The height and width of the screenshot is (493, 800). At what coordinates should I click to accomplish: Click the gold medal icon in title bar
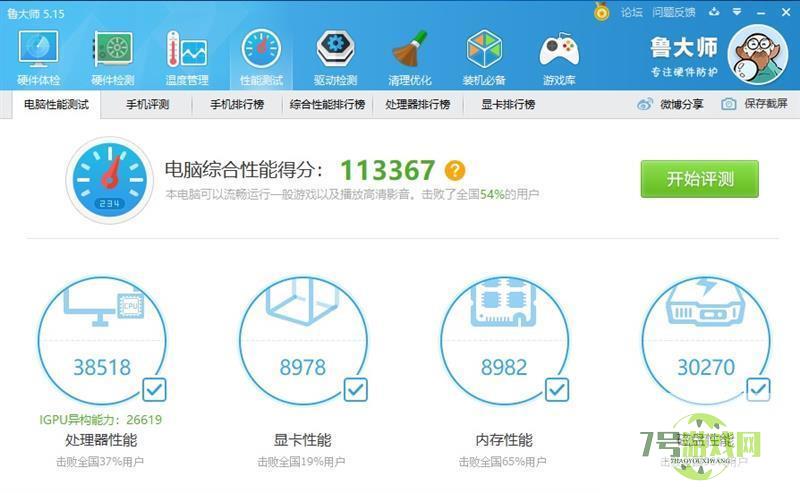pyautogui.click(x=602, y=11)
